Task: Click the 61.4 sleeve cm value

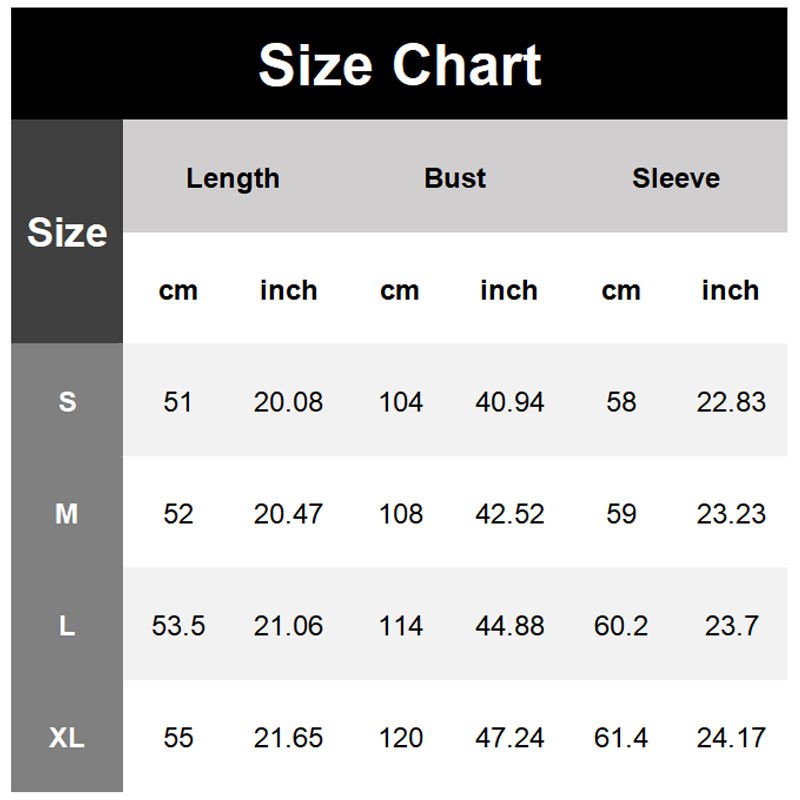Action: pos(621,738)
